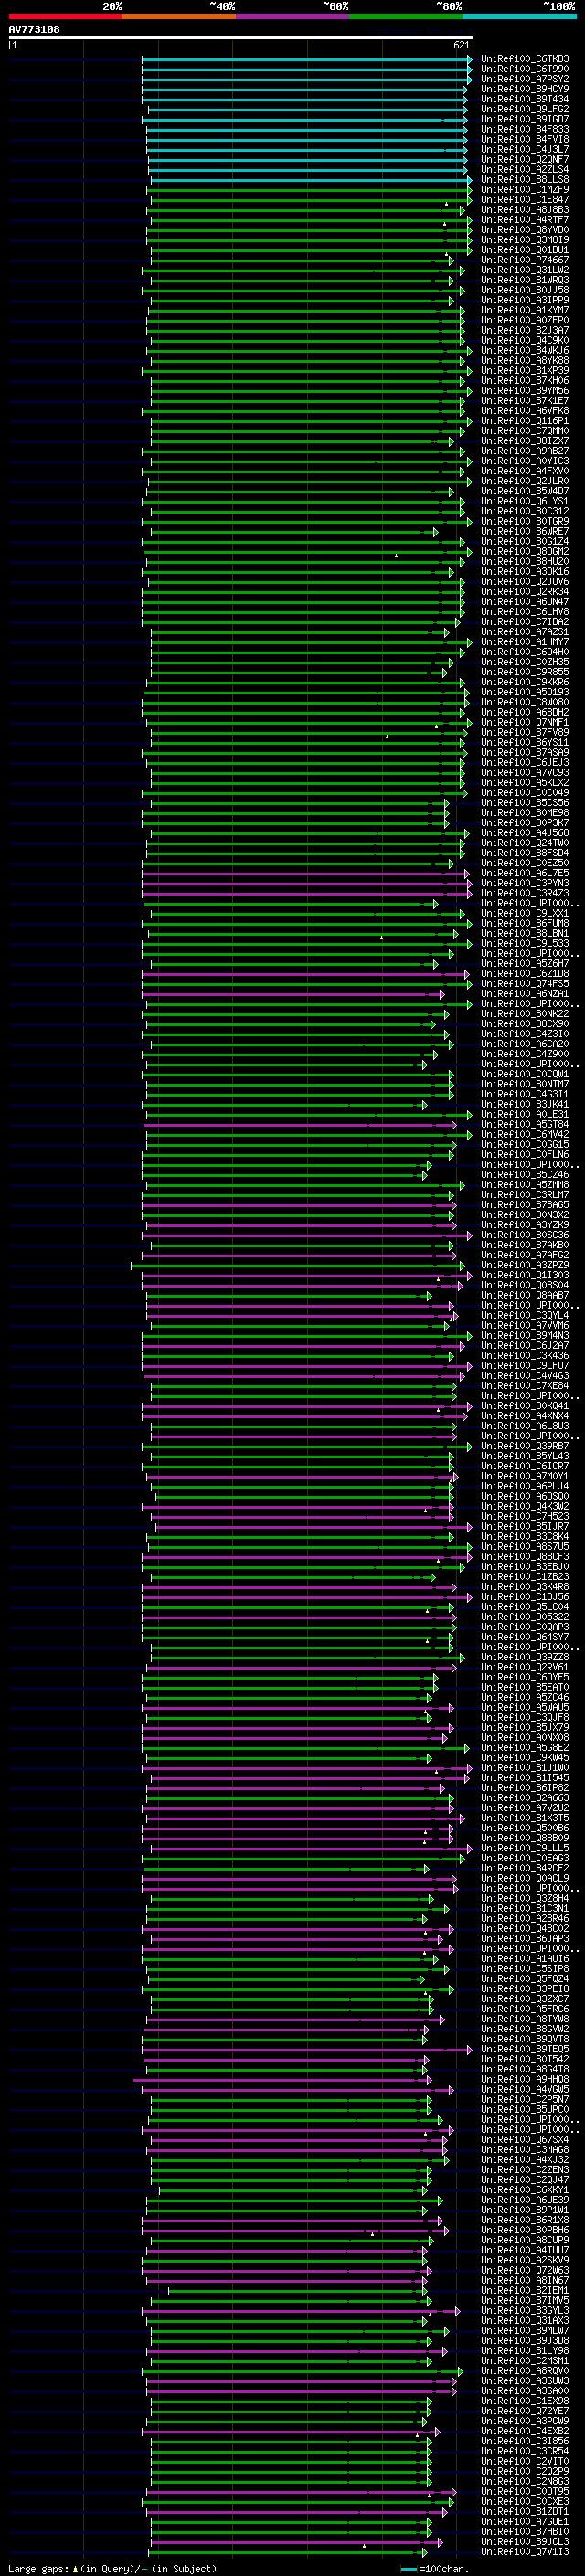The image size is (585, 2576).
Task: Select hit label UniRef100_Q74FS5
Action: click(x=524, y=983)
